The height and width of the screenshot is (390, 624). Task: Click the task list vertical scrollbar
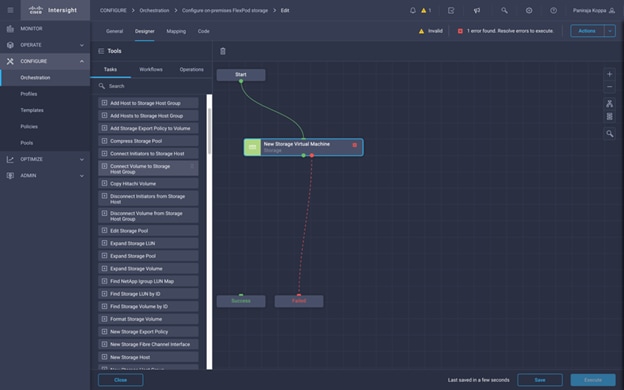click(x=209, y=131)
